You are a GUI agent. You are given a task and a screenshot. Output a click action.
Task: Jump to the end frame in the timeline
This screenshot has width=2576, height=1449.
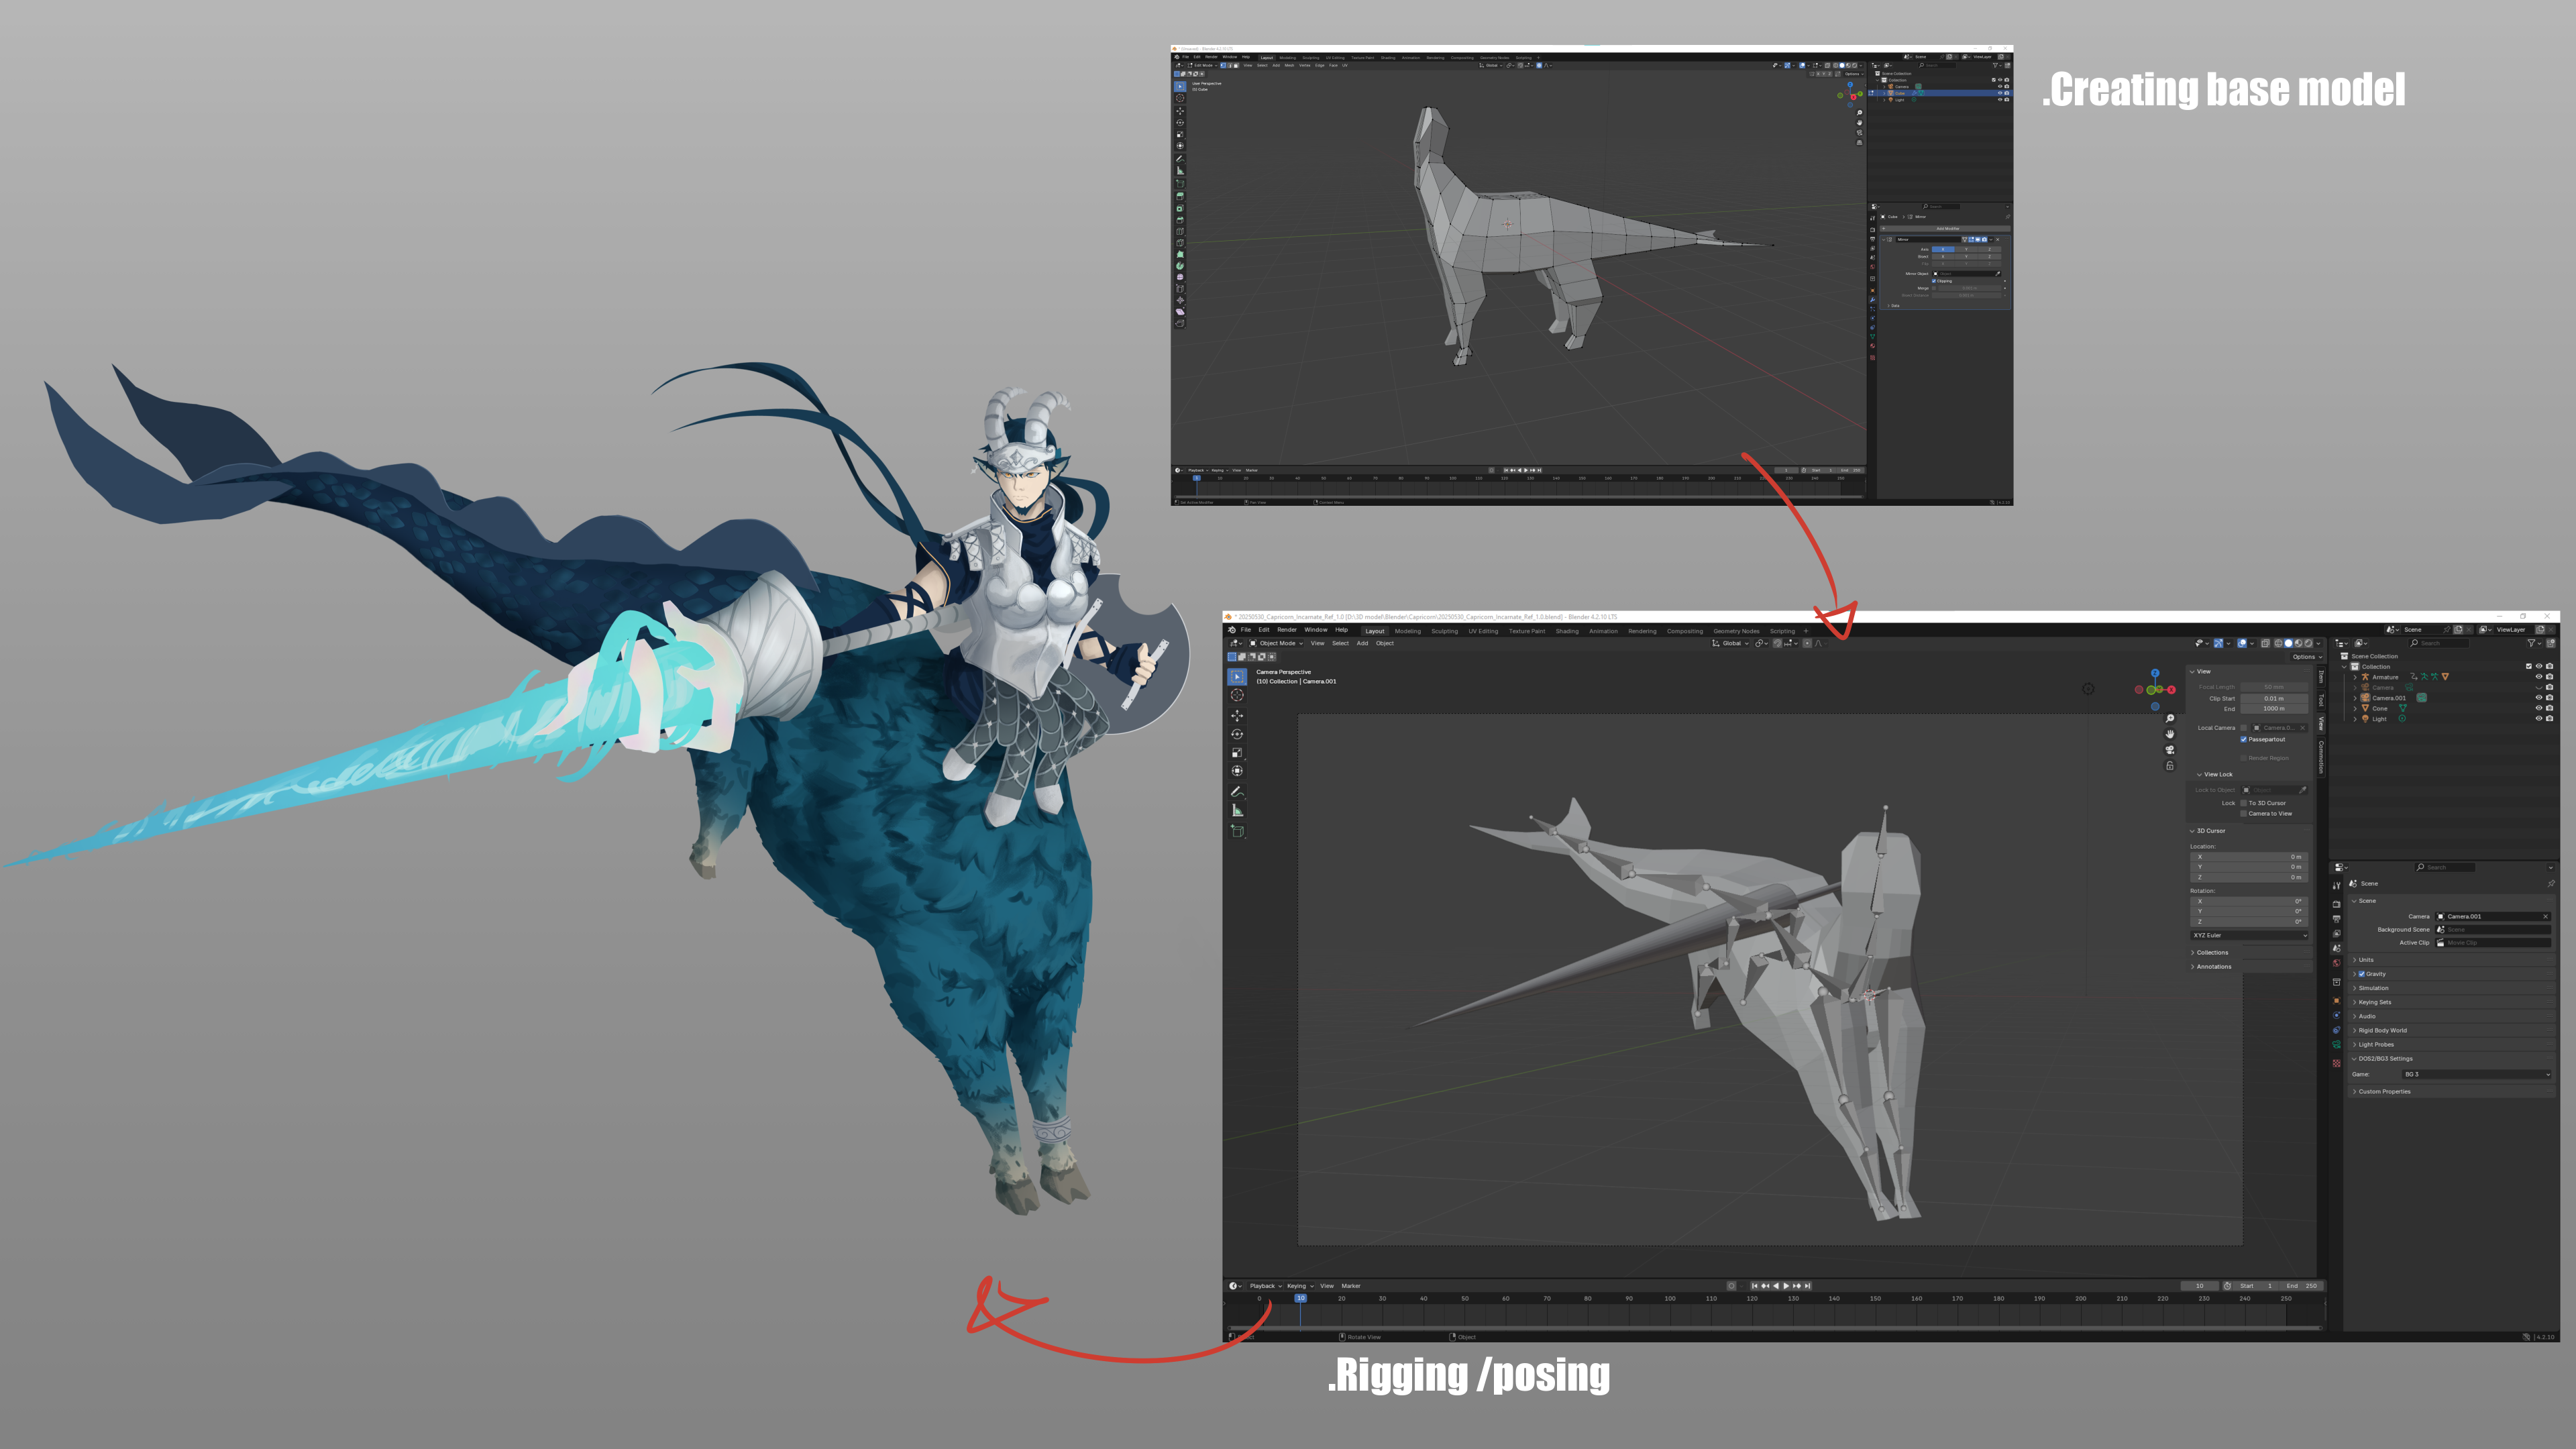point(1808,1286)
